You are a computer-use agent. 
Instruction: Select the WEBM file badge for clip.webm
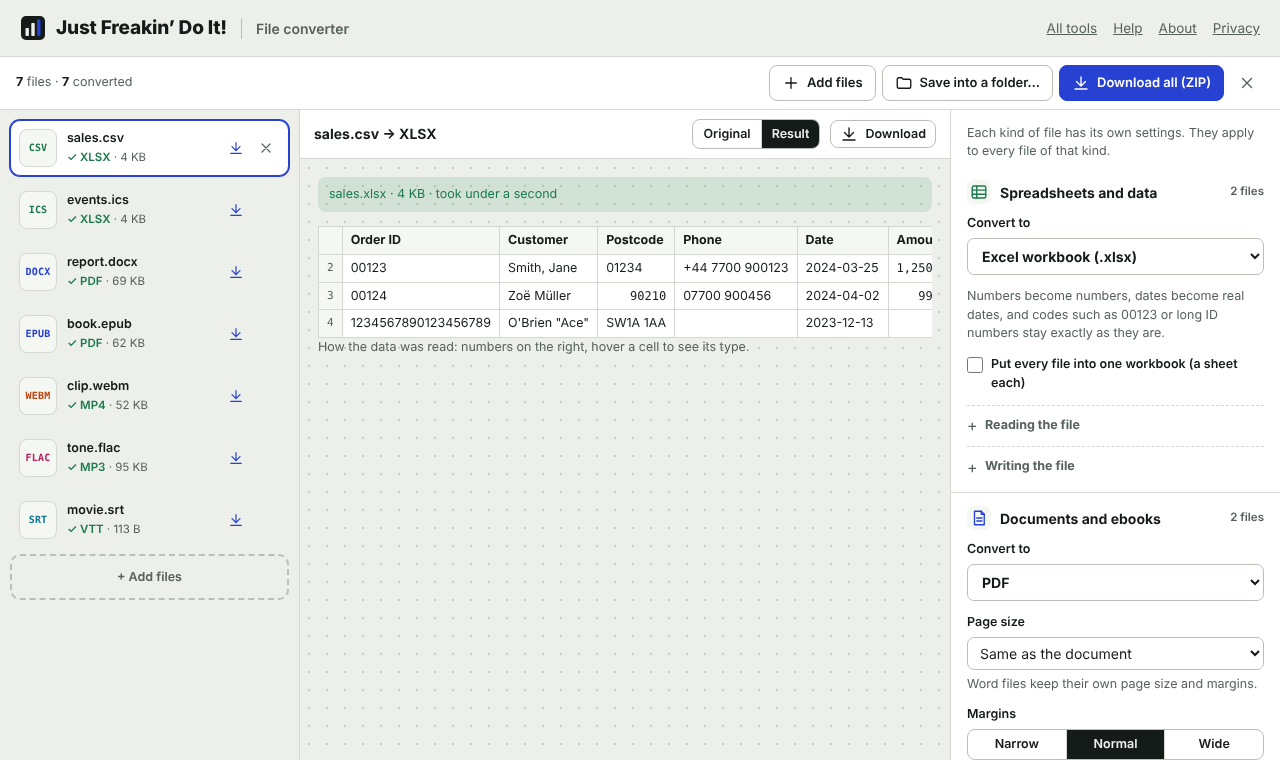click(x=38, y=396)
